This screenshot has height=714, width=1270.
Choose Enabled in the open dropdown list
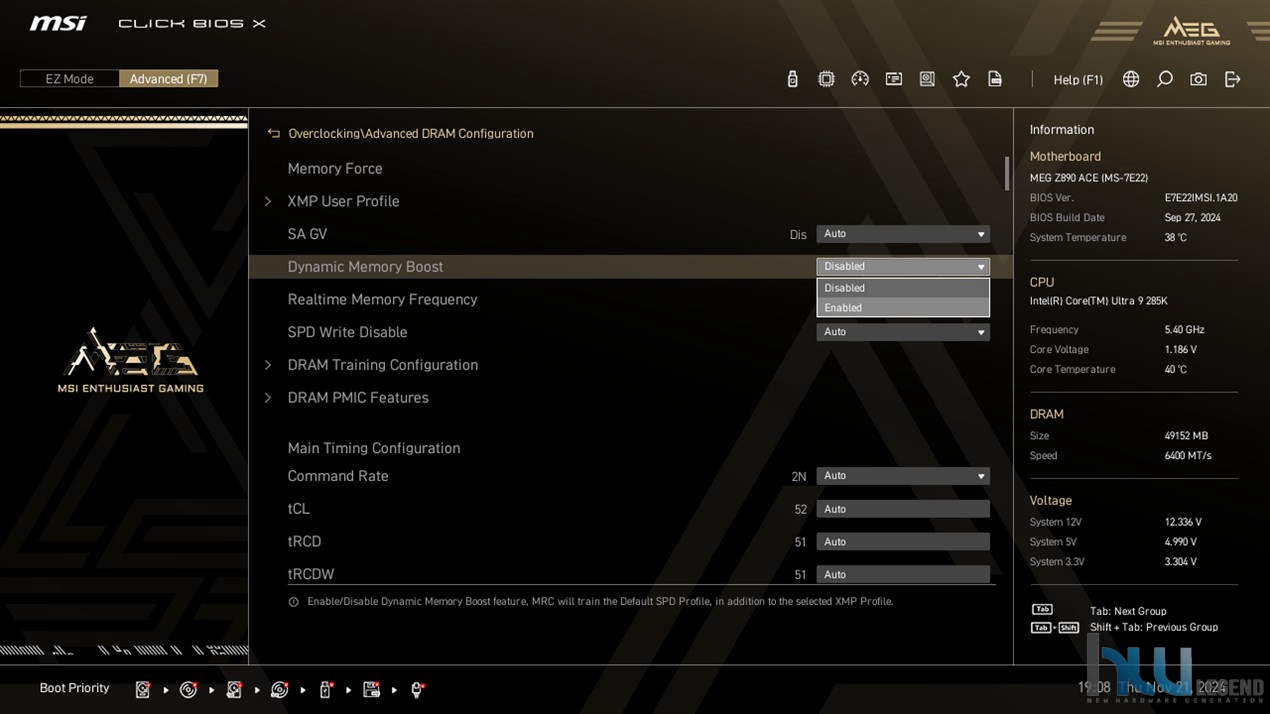coord(903,308)
